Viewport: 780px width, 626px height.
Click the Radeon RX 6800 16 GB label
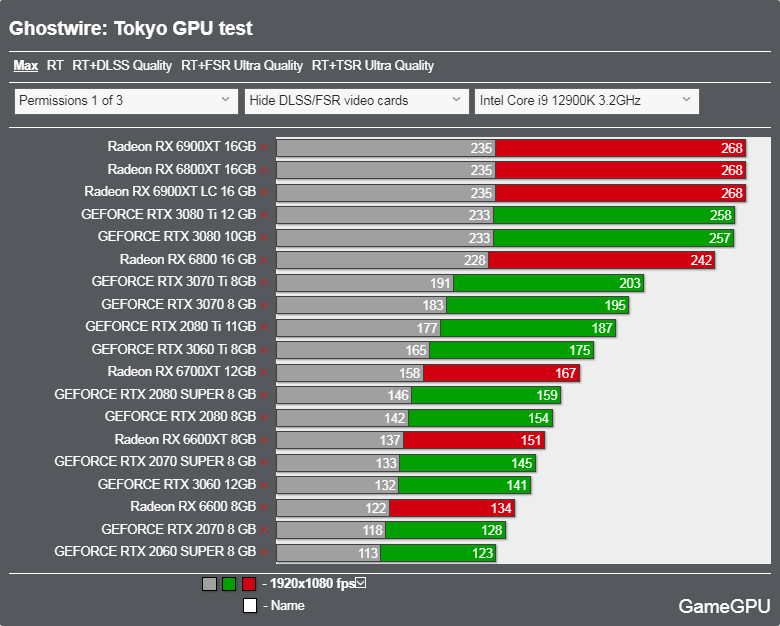(x=188, y=260)
